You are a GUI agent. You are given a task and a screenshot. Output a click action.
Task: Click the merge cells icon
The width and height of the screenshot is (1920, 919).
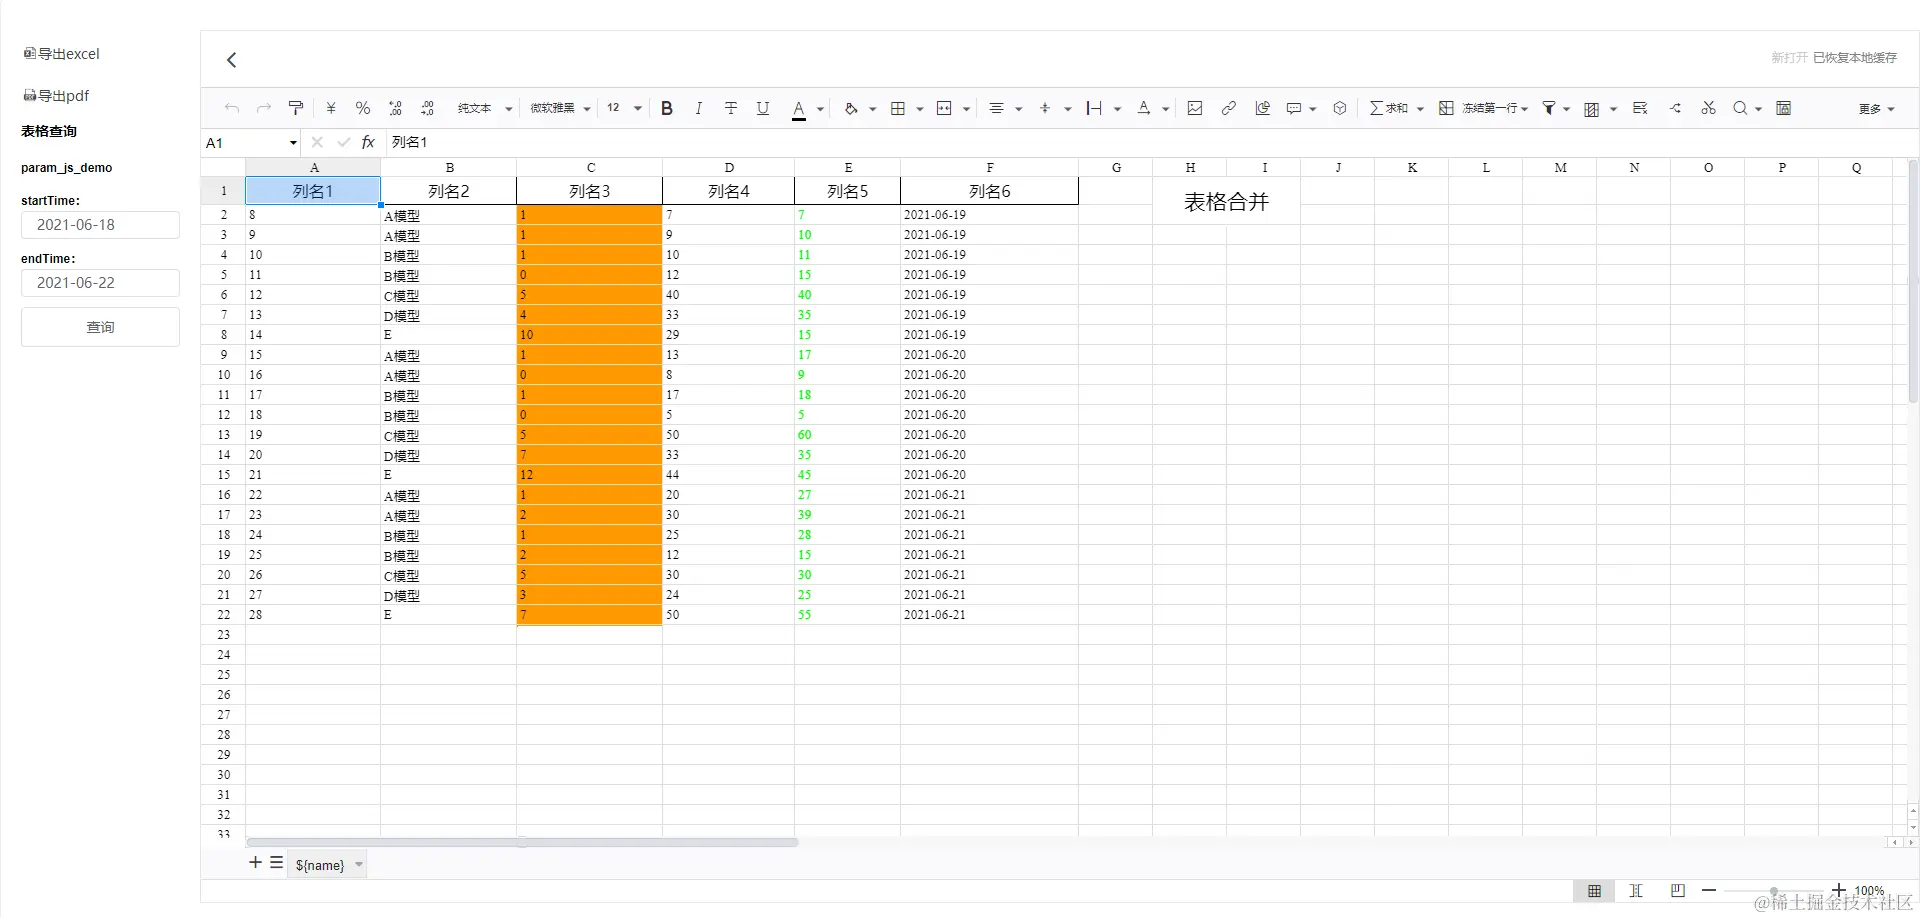click(x=944, y=108)
